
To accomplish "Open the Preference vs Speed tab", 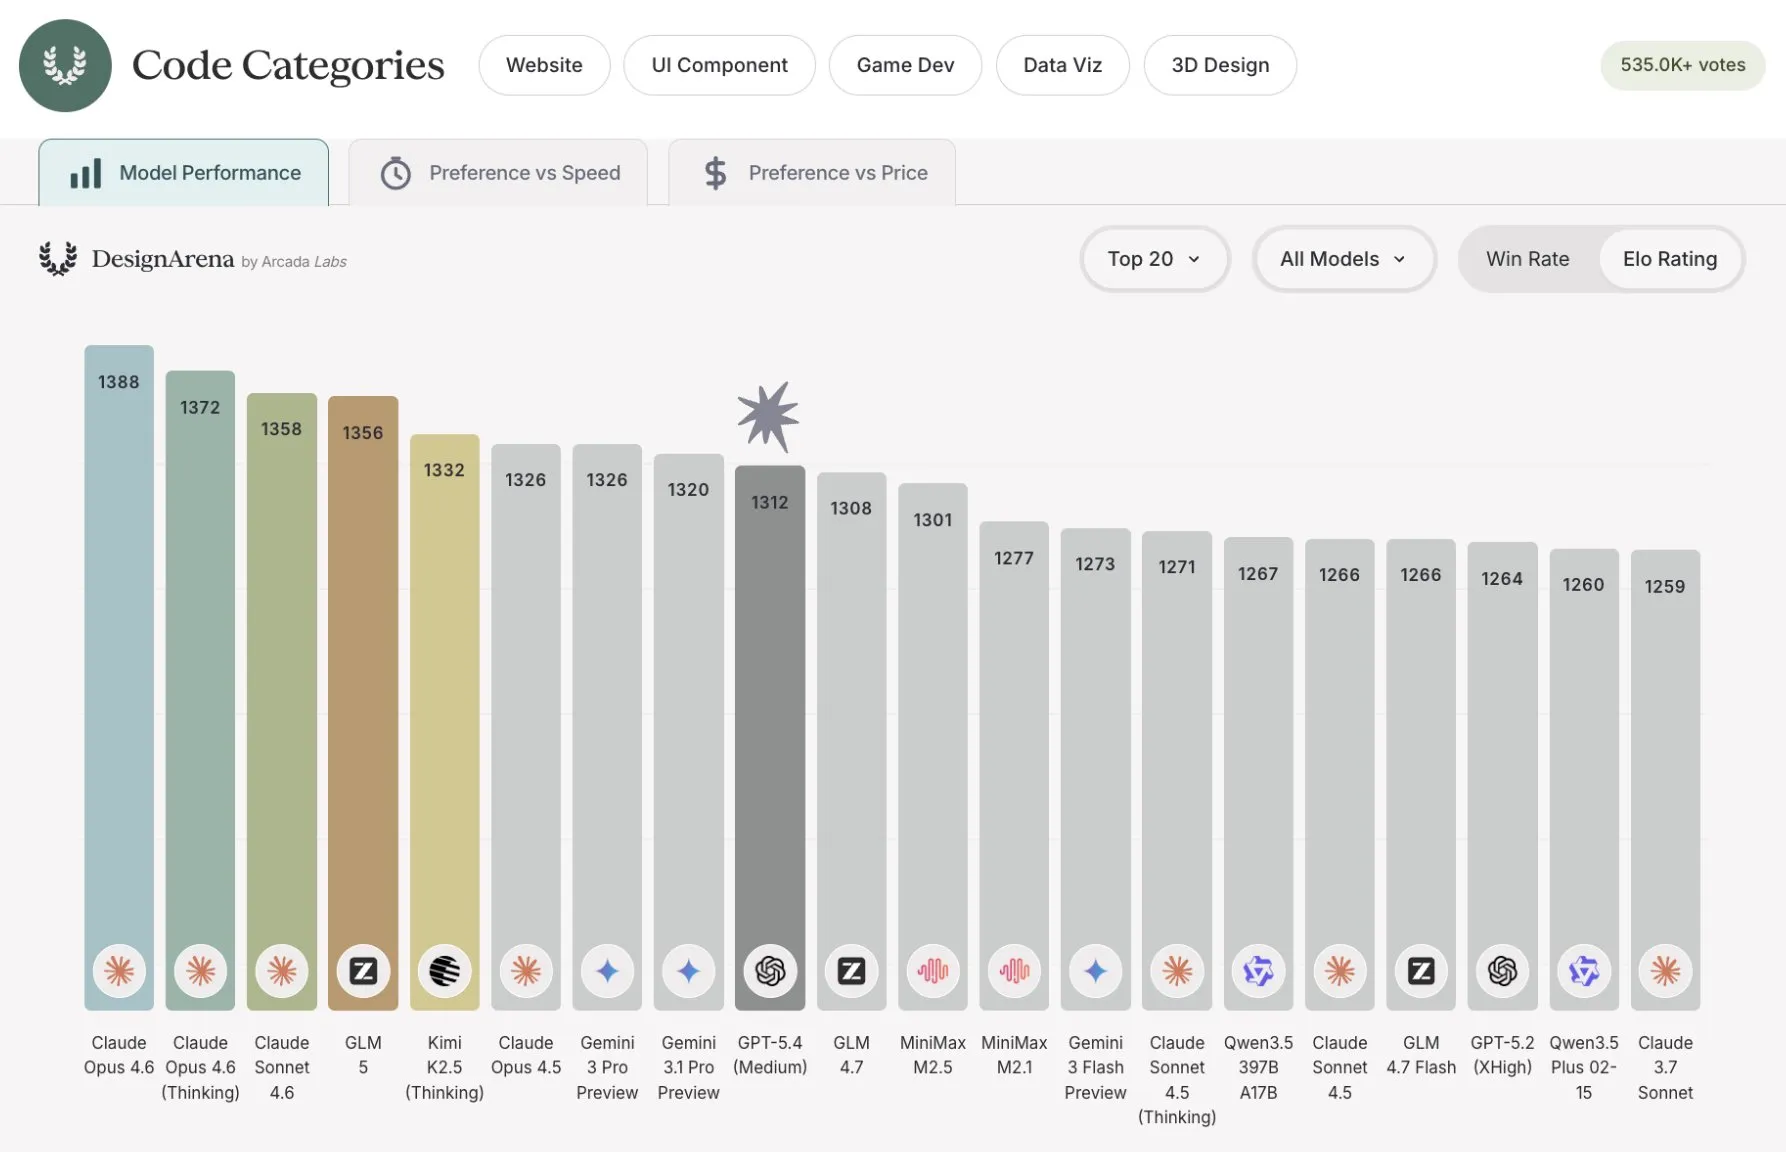I will coord(499,173).
